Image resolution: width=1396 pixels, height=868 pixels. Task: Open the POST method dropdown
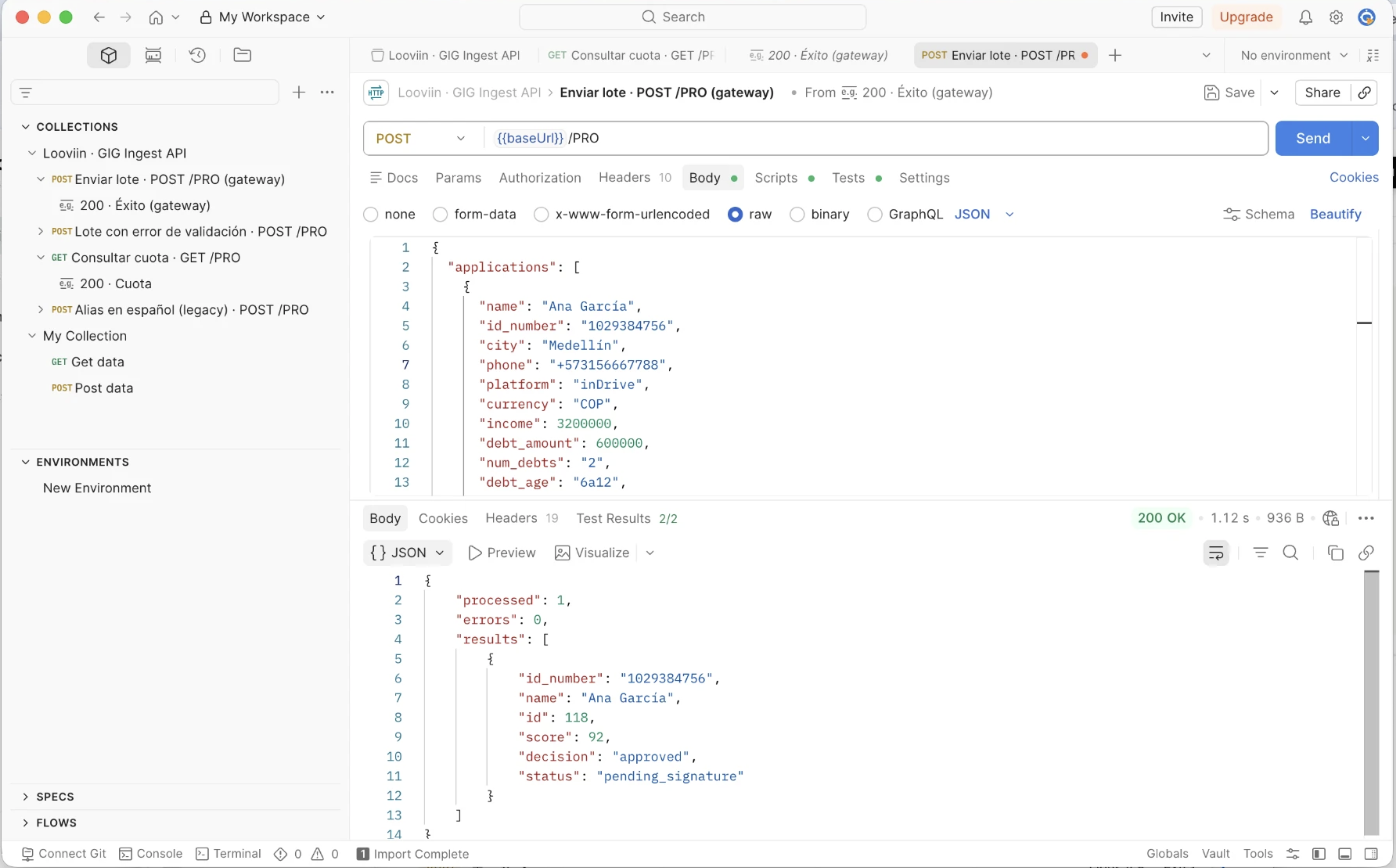point(421,138)
